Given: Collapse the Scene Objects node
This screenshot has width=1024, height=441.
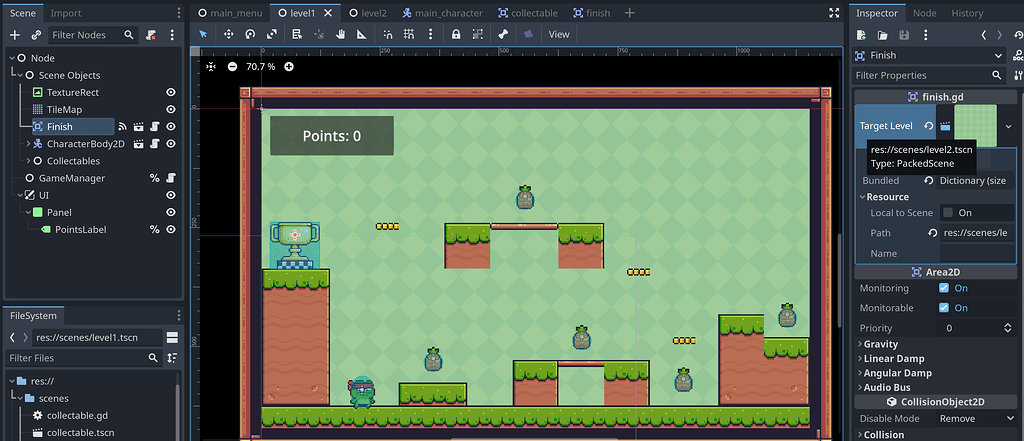Looking at the screenshot, I should pyautogui.click(x=20, y=75).
